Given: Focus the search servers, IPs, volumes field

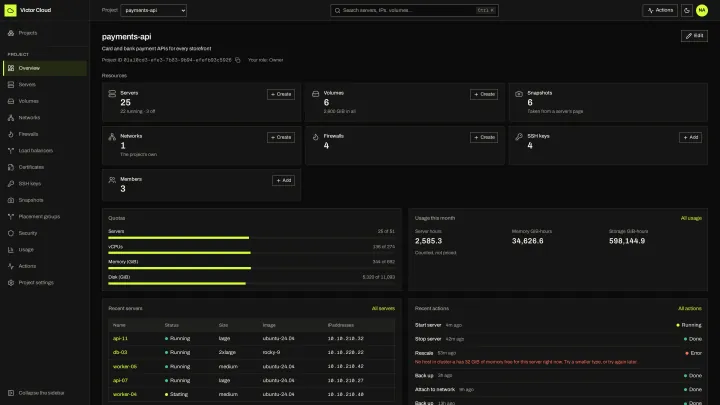Looking at the screenshot, I should [x=414, y=10].
